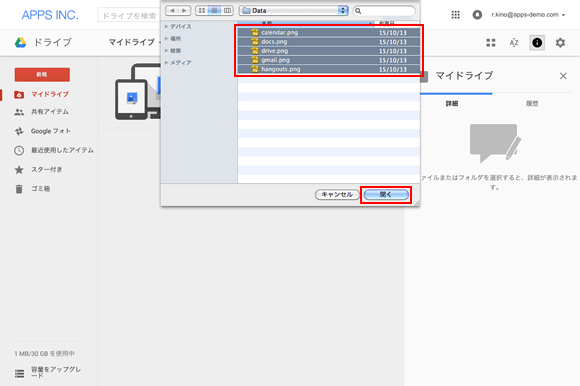Click the devices illustration thumbnail
Viewport: 580px width, 386px height.
[138, 91]
